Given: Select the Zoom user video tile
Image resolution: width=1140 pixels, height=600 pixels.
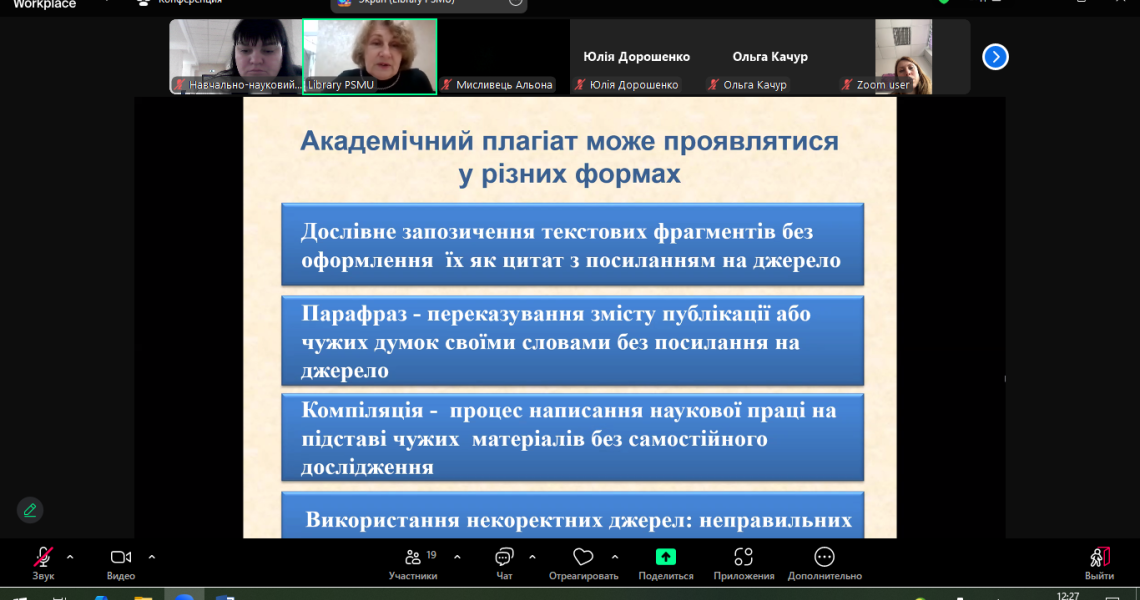Looking at the screenshot, I should 904,57.
